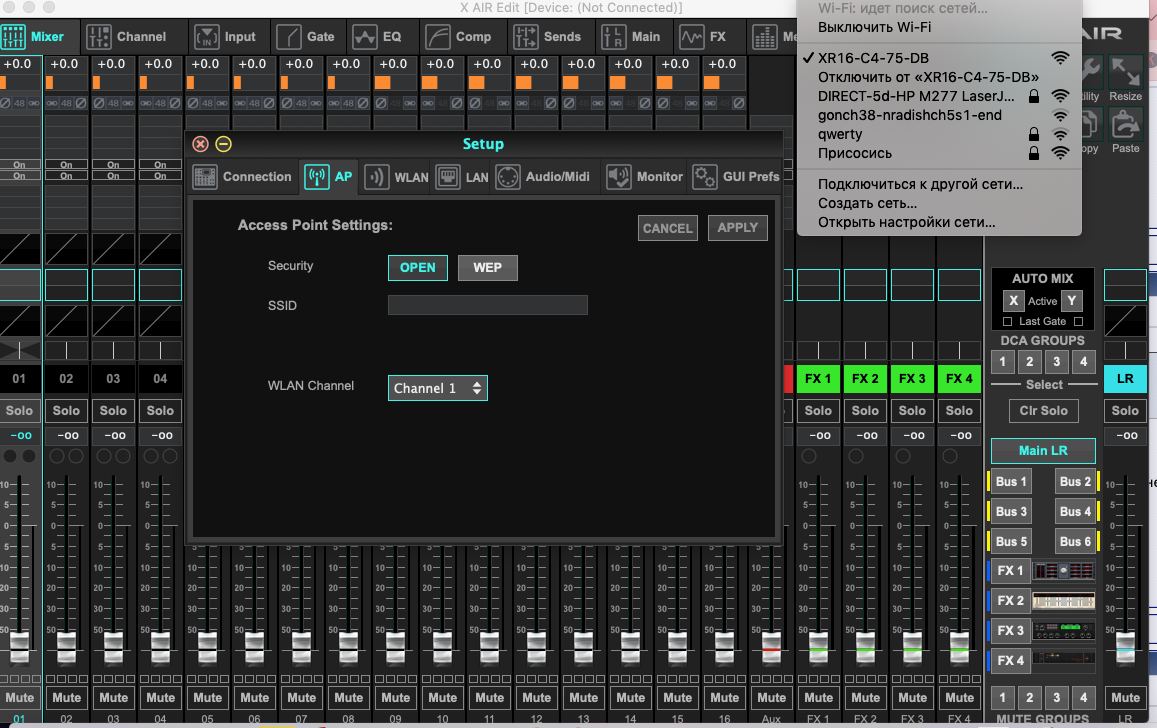Open the Sends view icon
Image resolution: width=1157 pixels, height=728 pixels.
(x=526, y=37)
